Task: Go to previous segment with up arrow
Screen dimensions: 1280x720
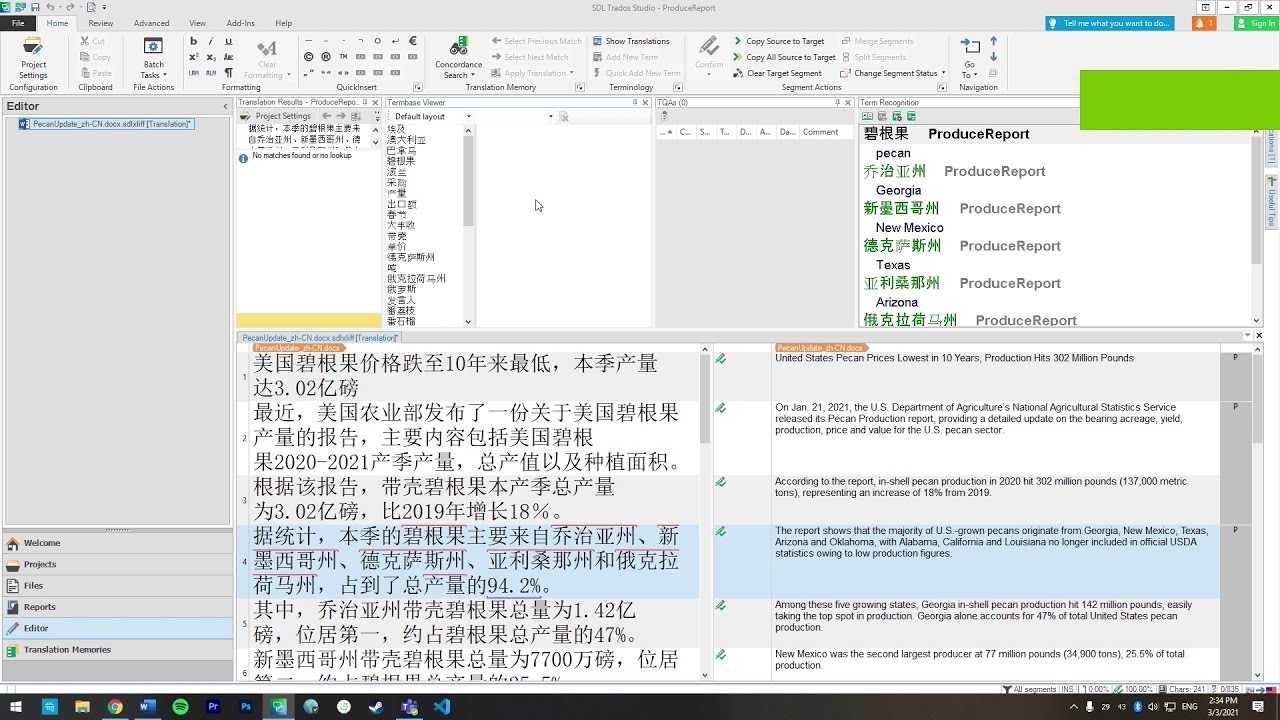Action: pos(993,41)
